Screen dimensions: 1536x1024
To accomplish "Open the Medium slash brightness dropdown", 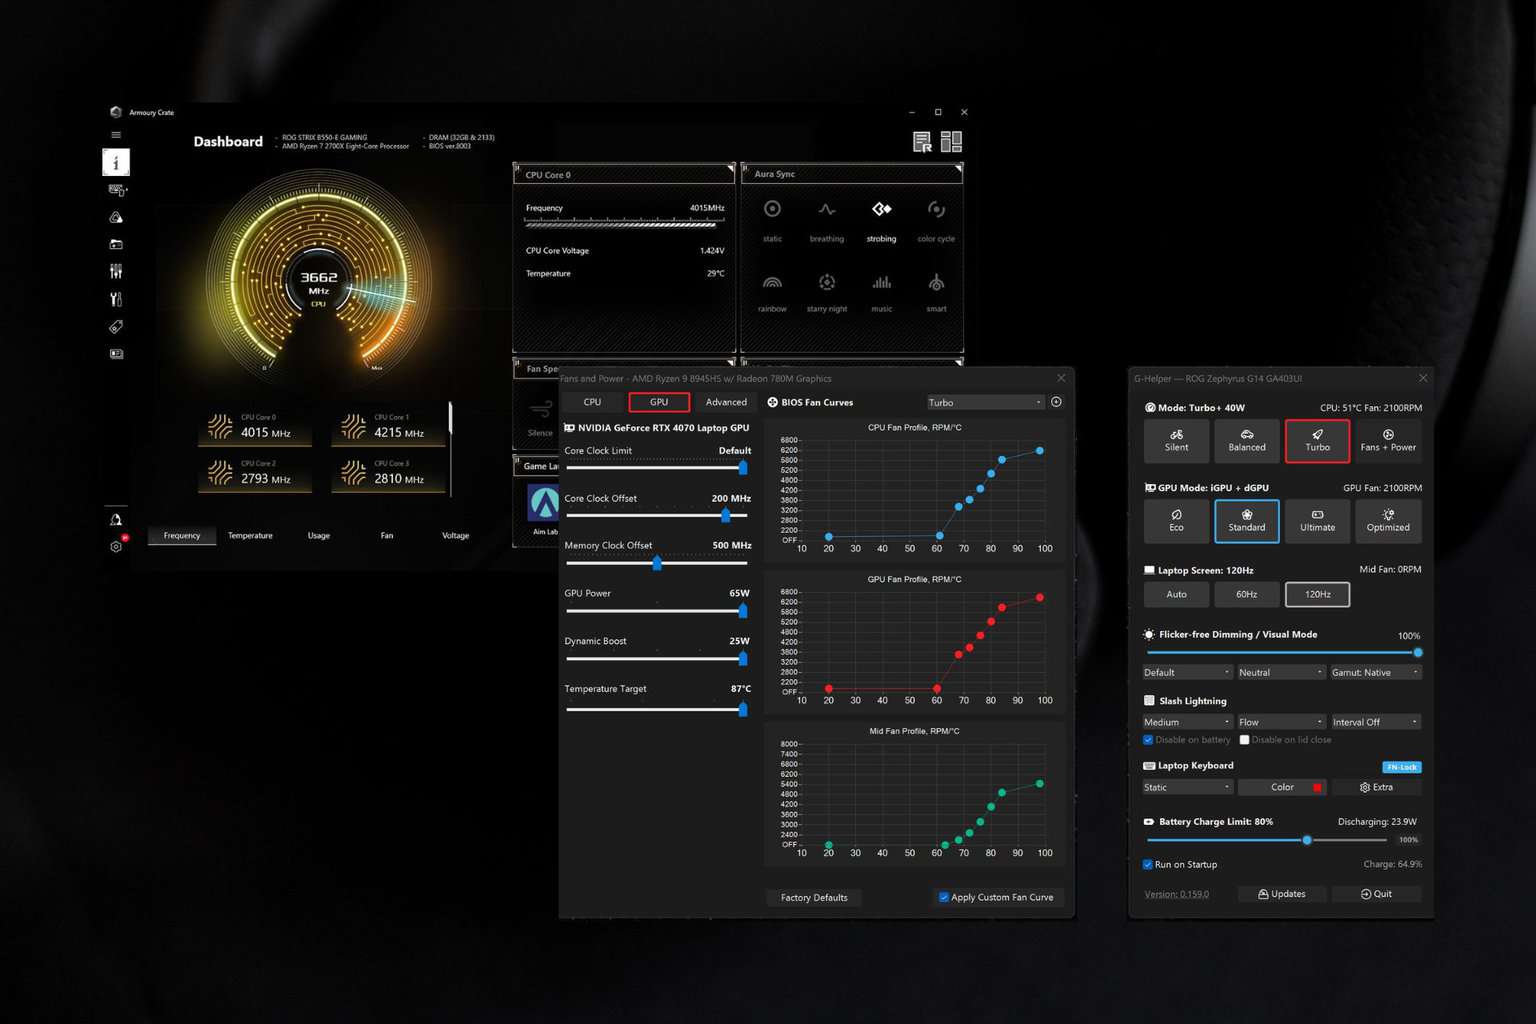I will coord(1187,722).
